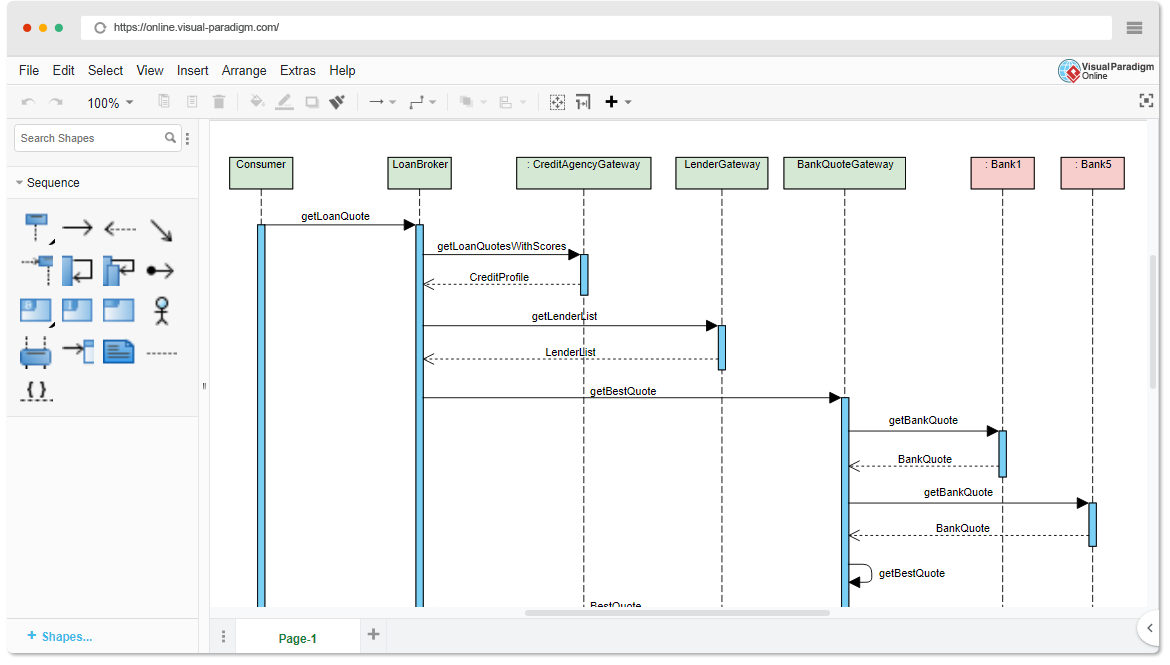
Task: Select the Return Message dashed arrow tool
Action: coord(119,228)
